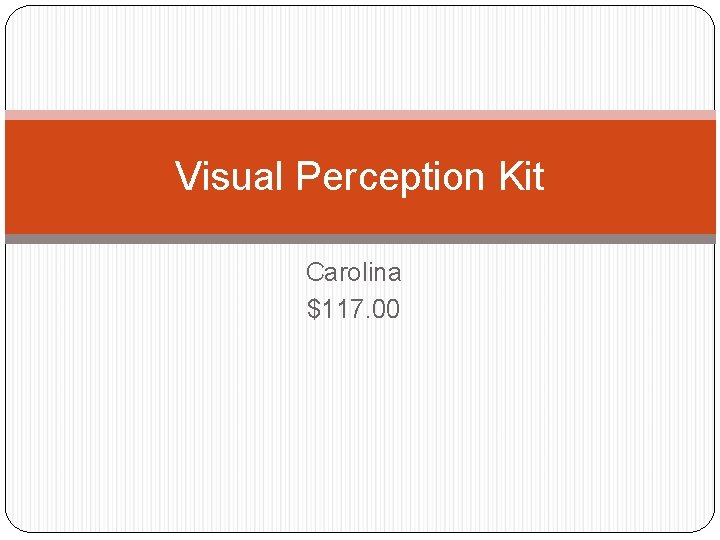
Task: Select the word "Kit" in title
Action: (x=521, y=176)
